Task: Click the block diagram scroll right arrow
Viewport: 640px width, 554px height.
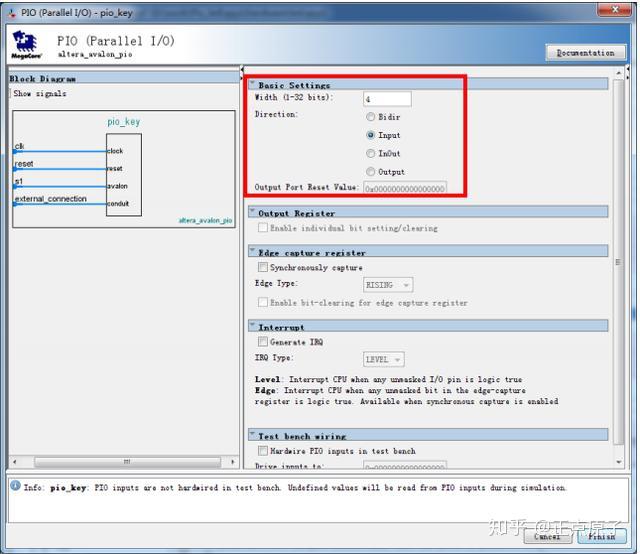Action: 233,462
